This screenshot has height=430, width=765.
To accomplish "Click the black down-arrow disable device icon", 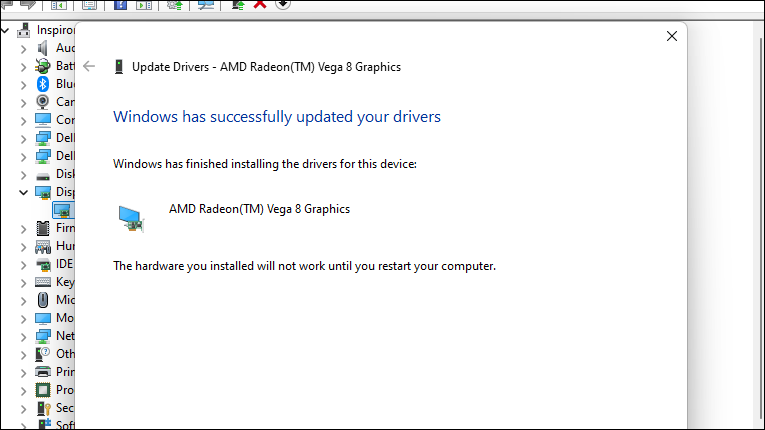I will coord(283,4).
